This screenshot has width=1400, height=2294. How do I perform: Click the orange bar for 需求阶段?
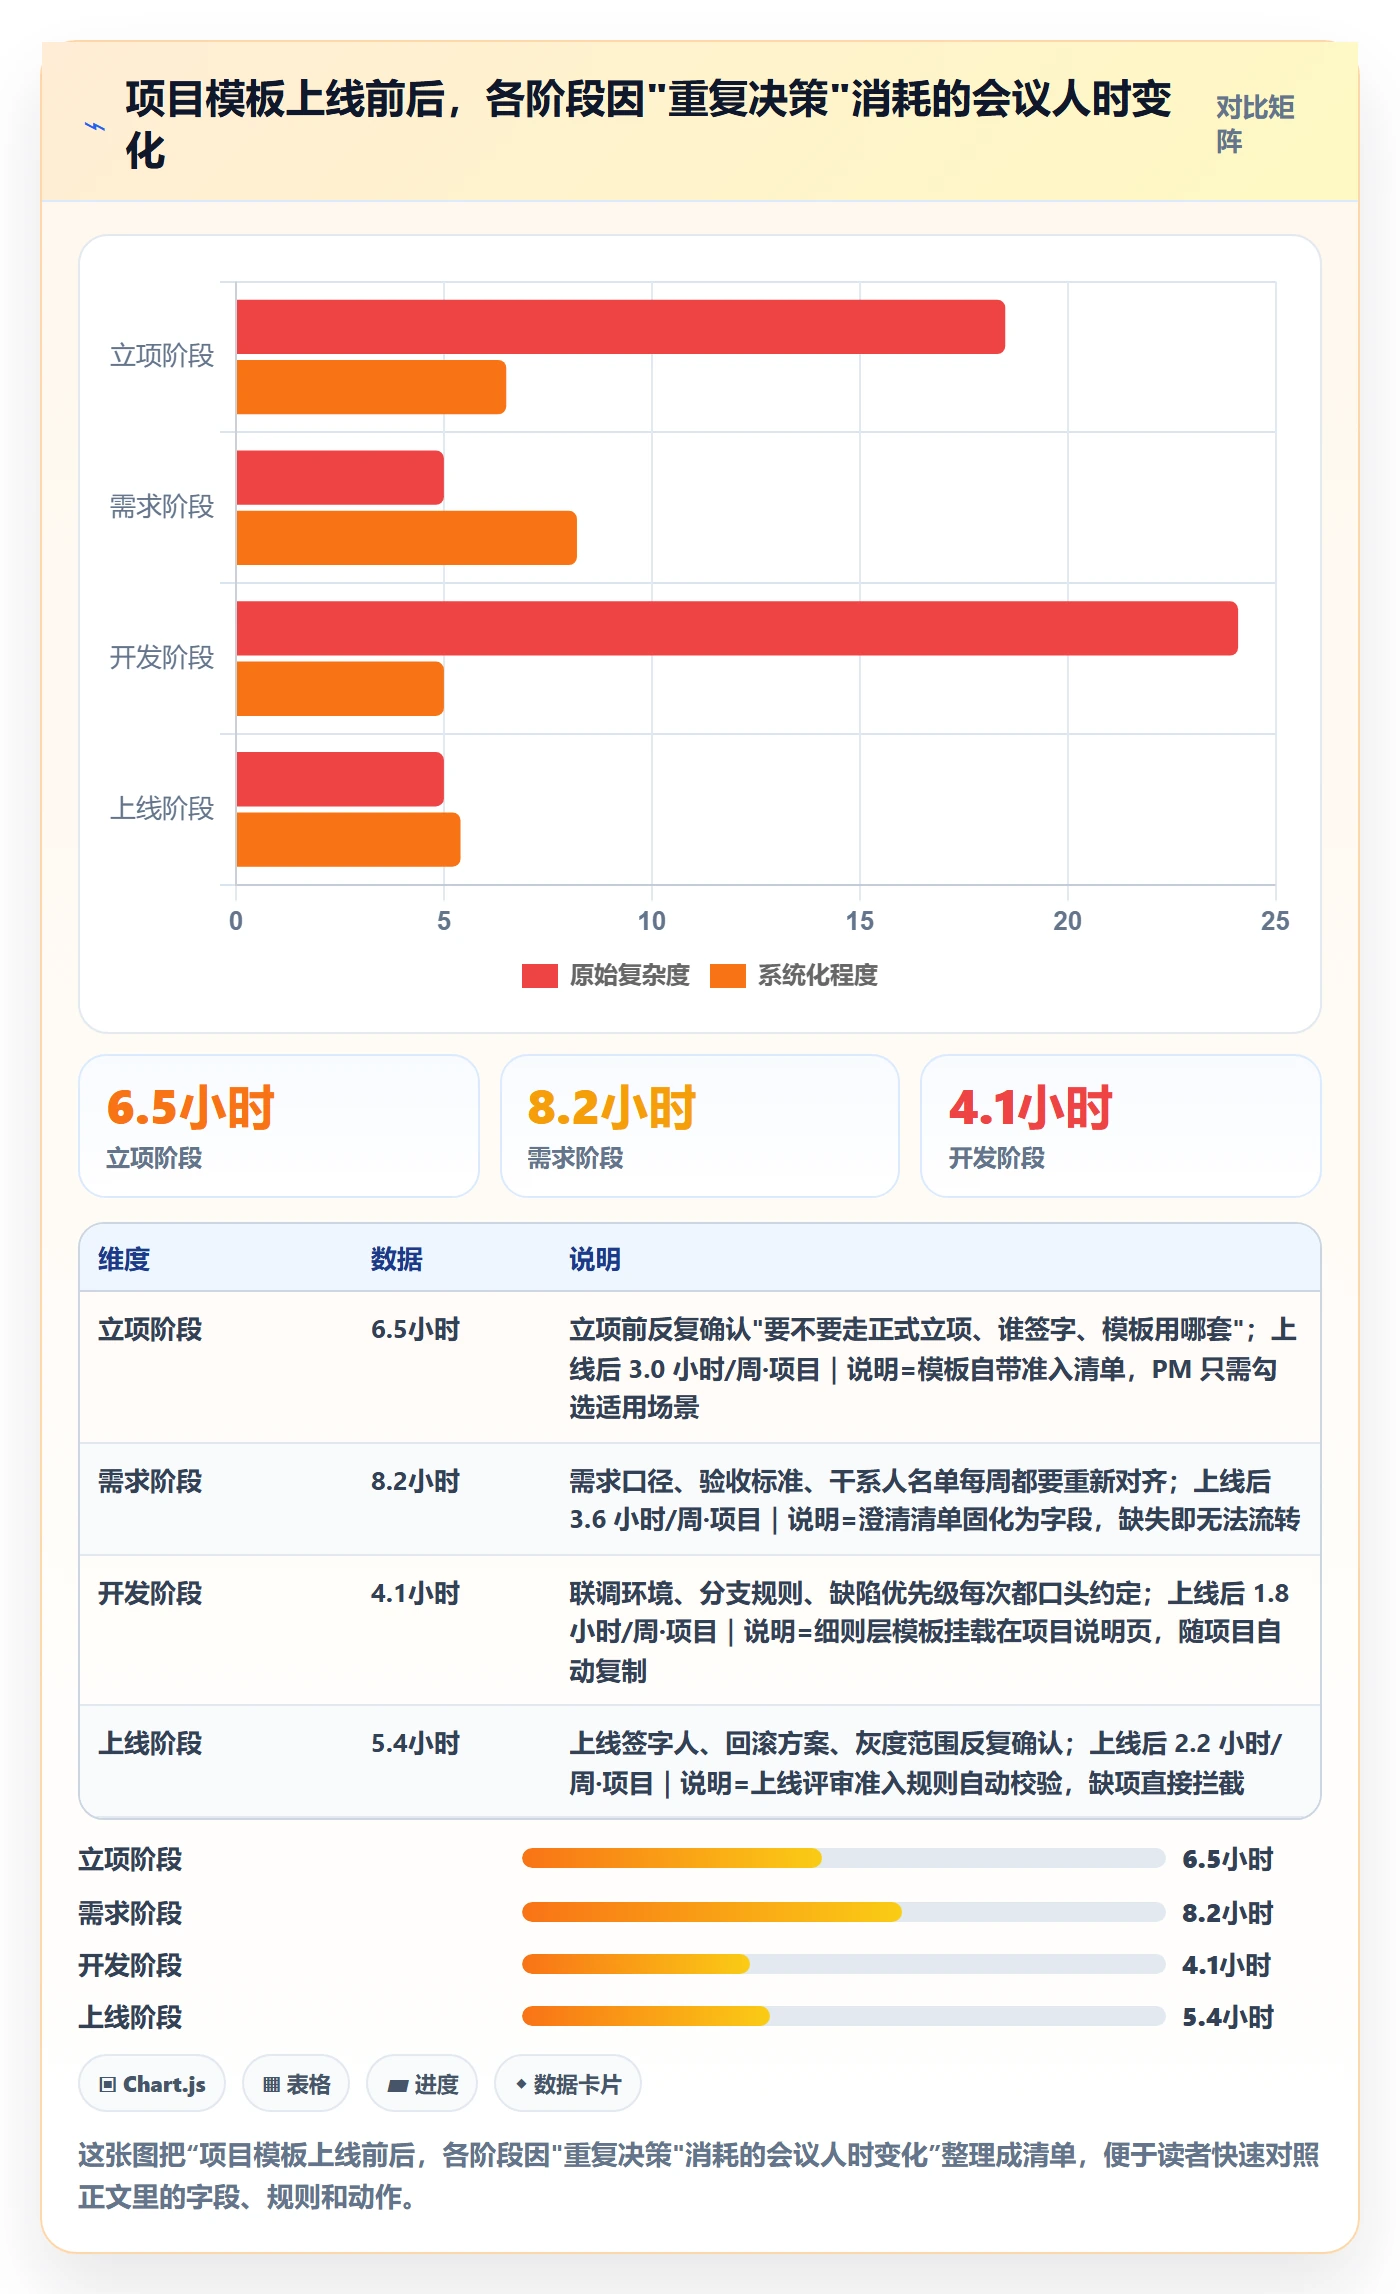click(406, 538)
